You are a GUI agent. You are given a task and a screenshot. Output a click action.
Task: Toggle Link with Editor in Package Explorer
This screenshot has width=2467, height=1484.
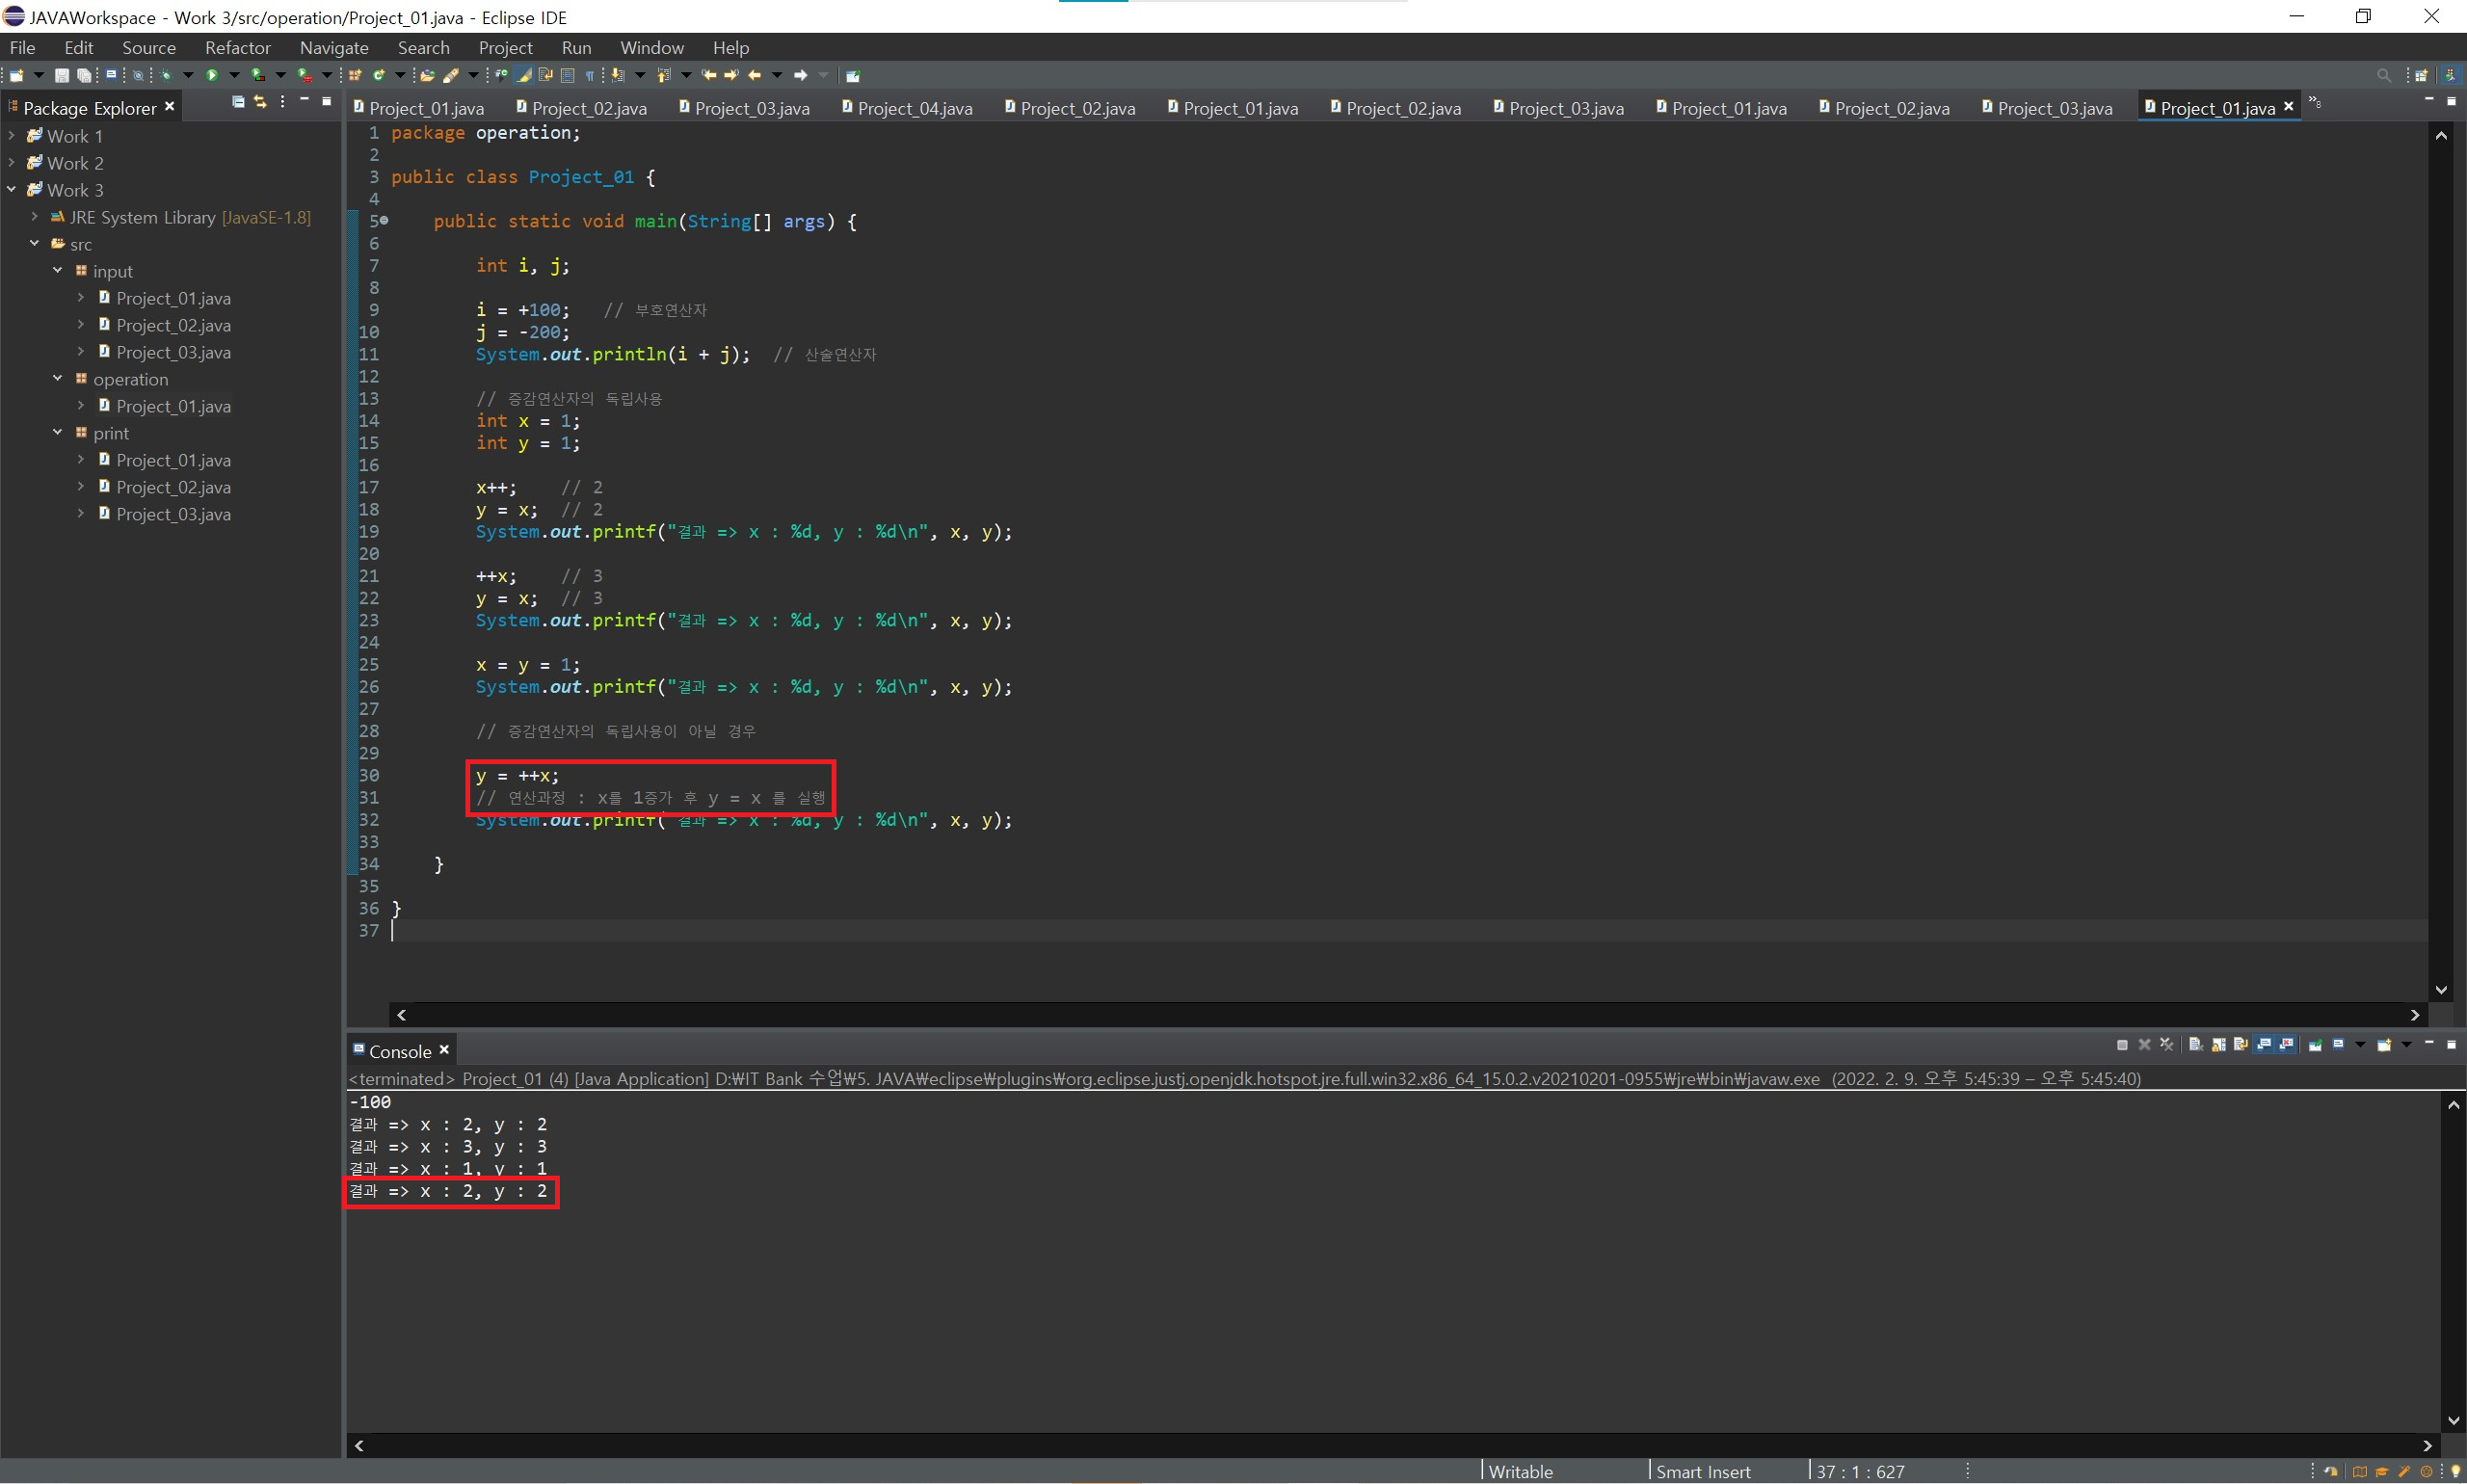click(x=260, y=102)
